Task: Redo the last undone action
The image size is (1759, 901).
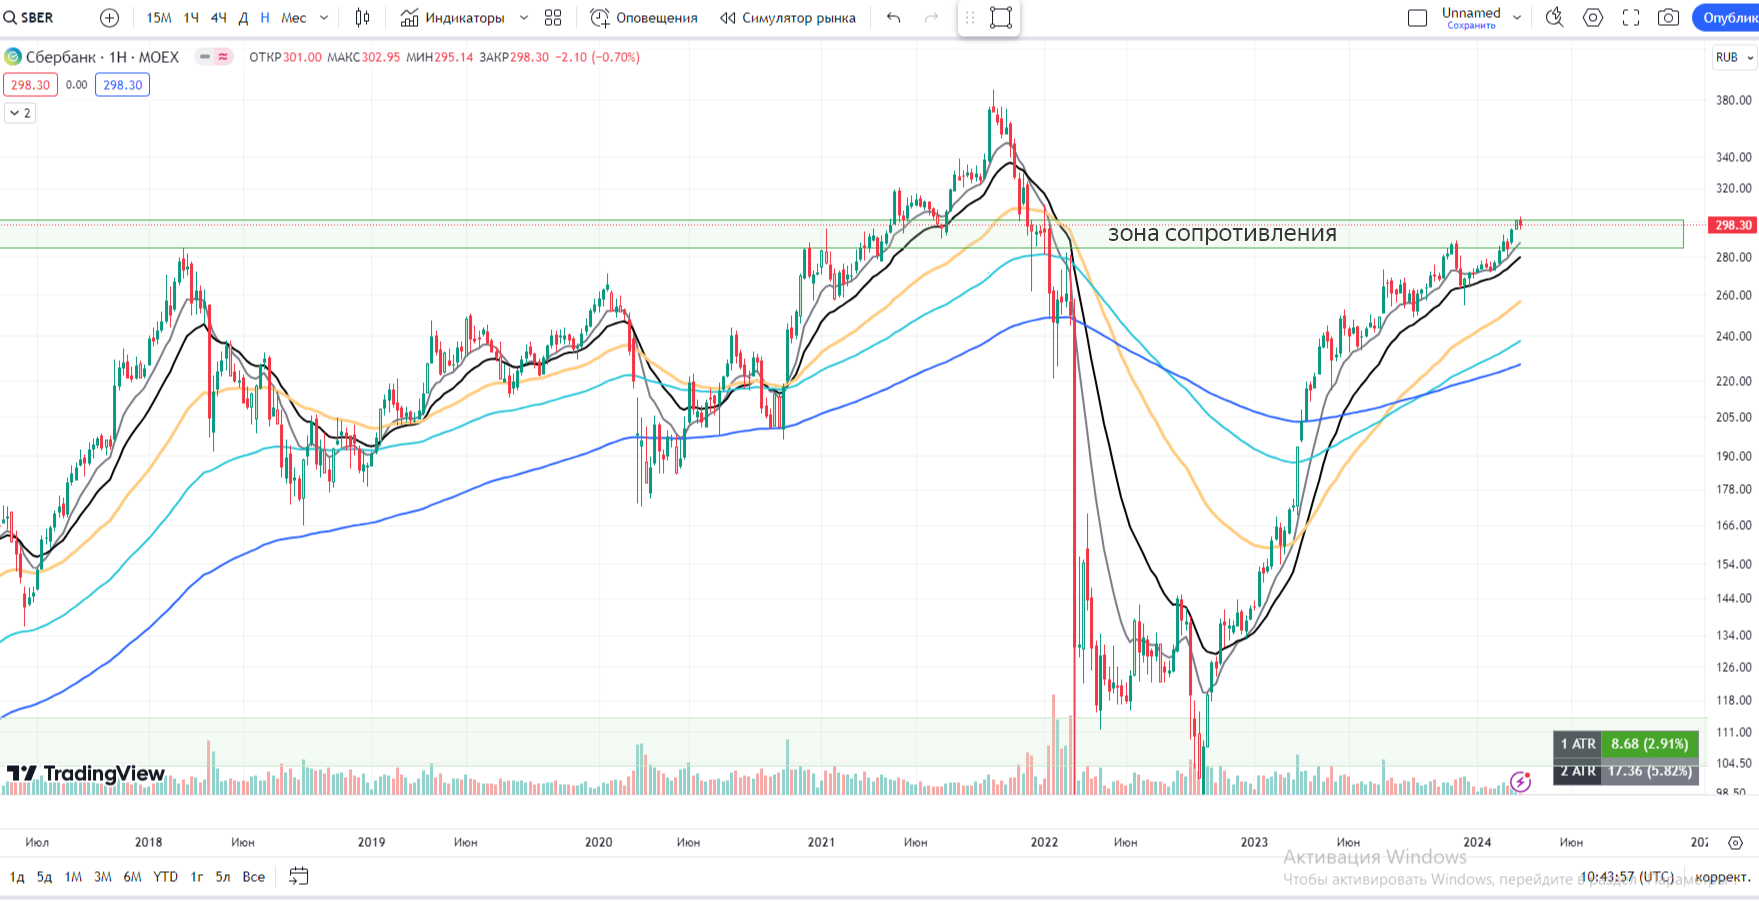Action: coord(931,18)
